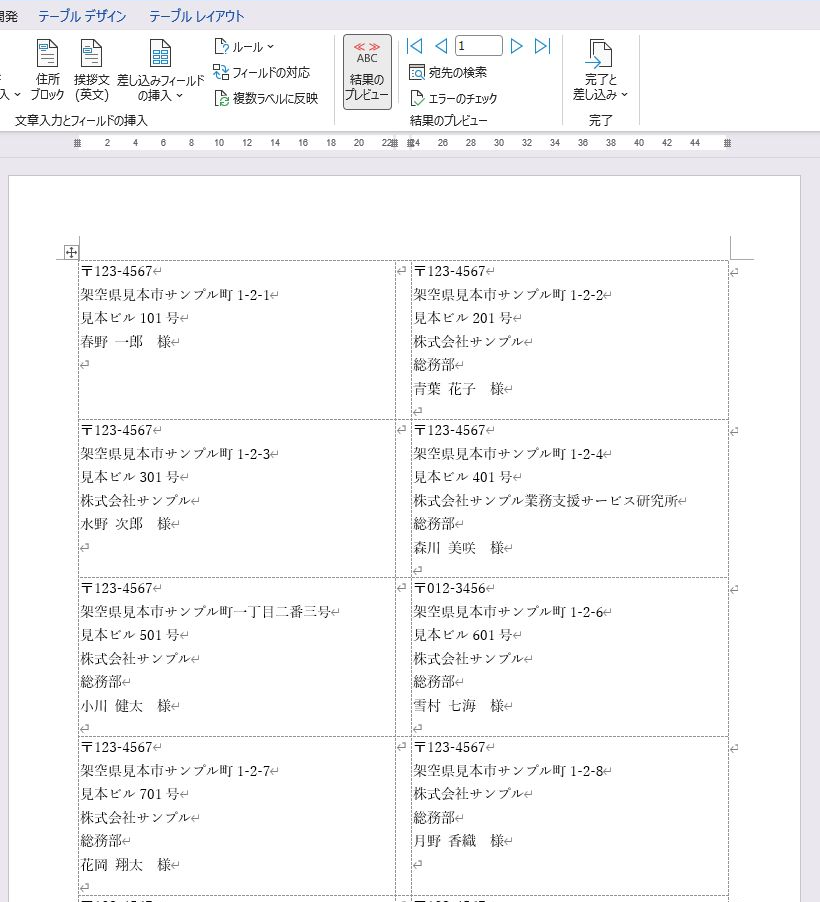Go to the first record
This screenshot has width=820, height=902.
(414, 46)
